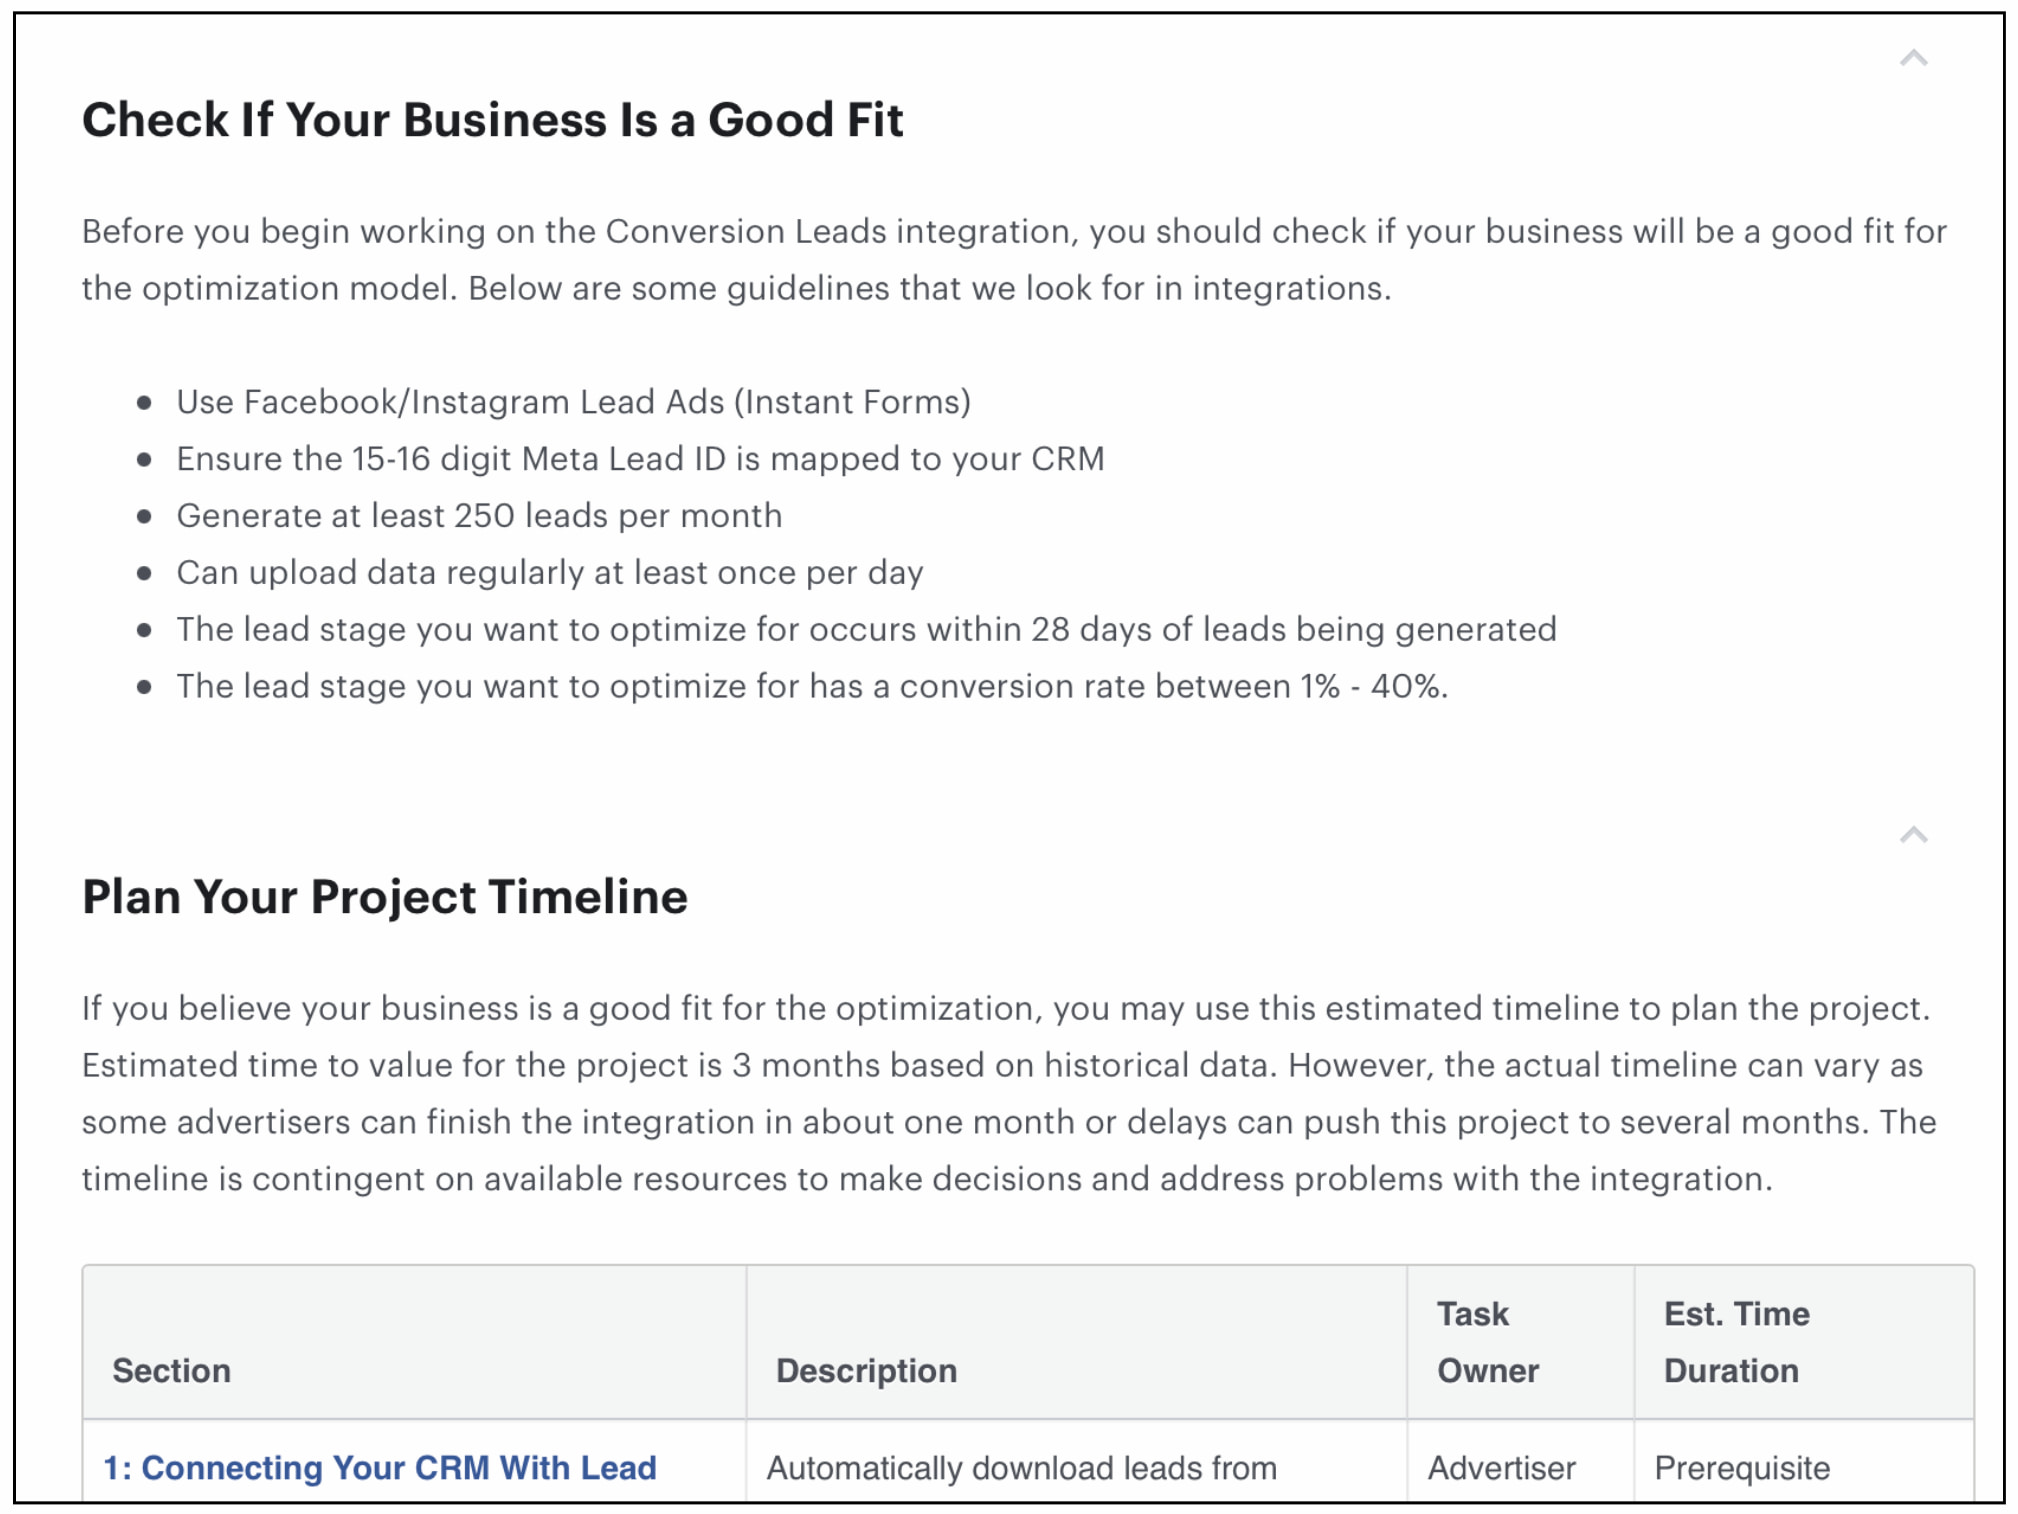Select the "Est. Time Duration" column header
This screenshot has width=2018, height=1514.
coord(1736,1341)
